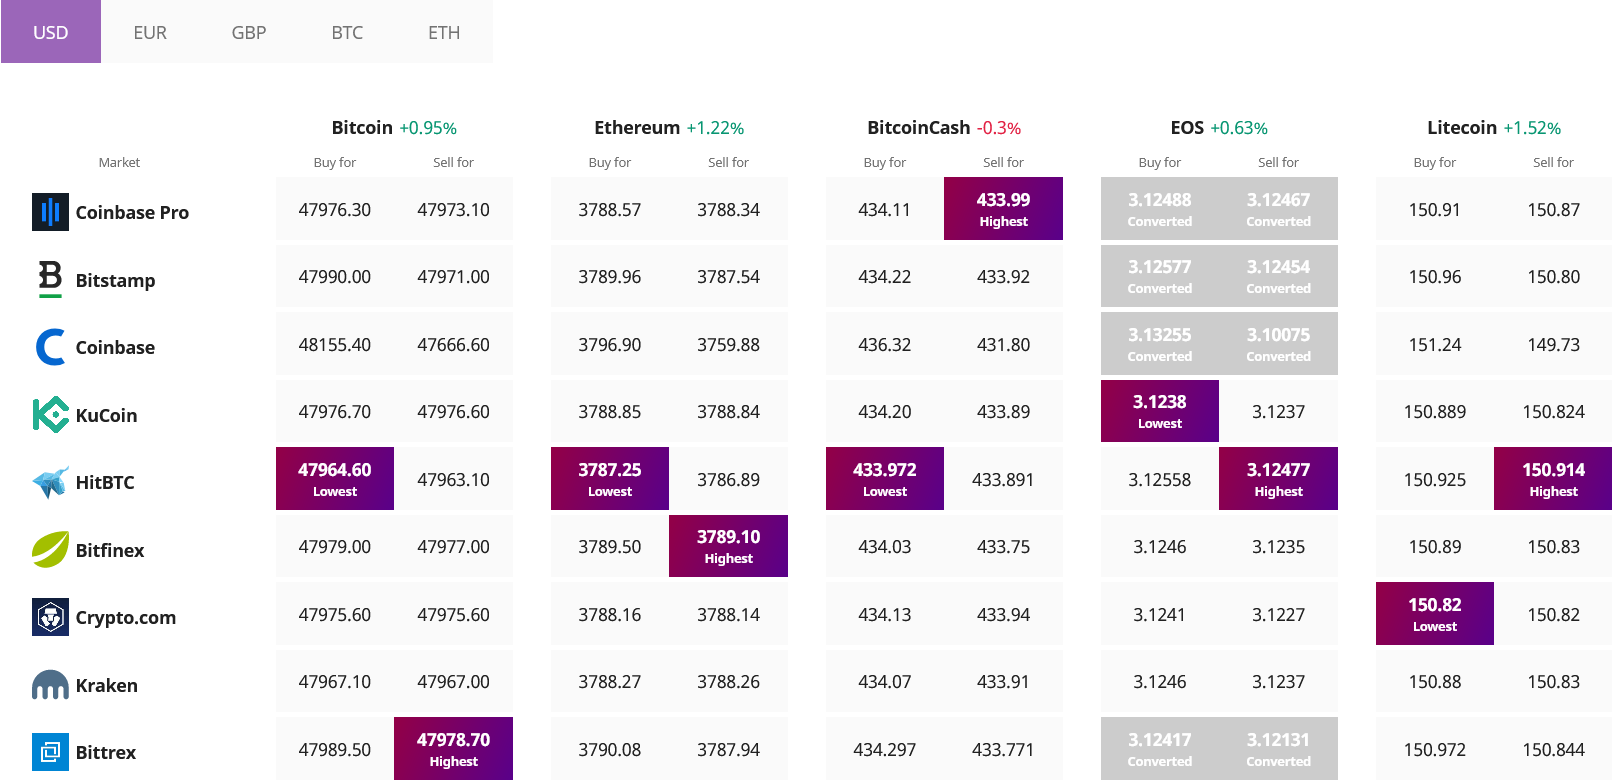This screenshot has width=1612, height=784.
Task: Click Ethereum highest sell price 3789.10
Action: click(x=728, y=546)
